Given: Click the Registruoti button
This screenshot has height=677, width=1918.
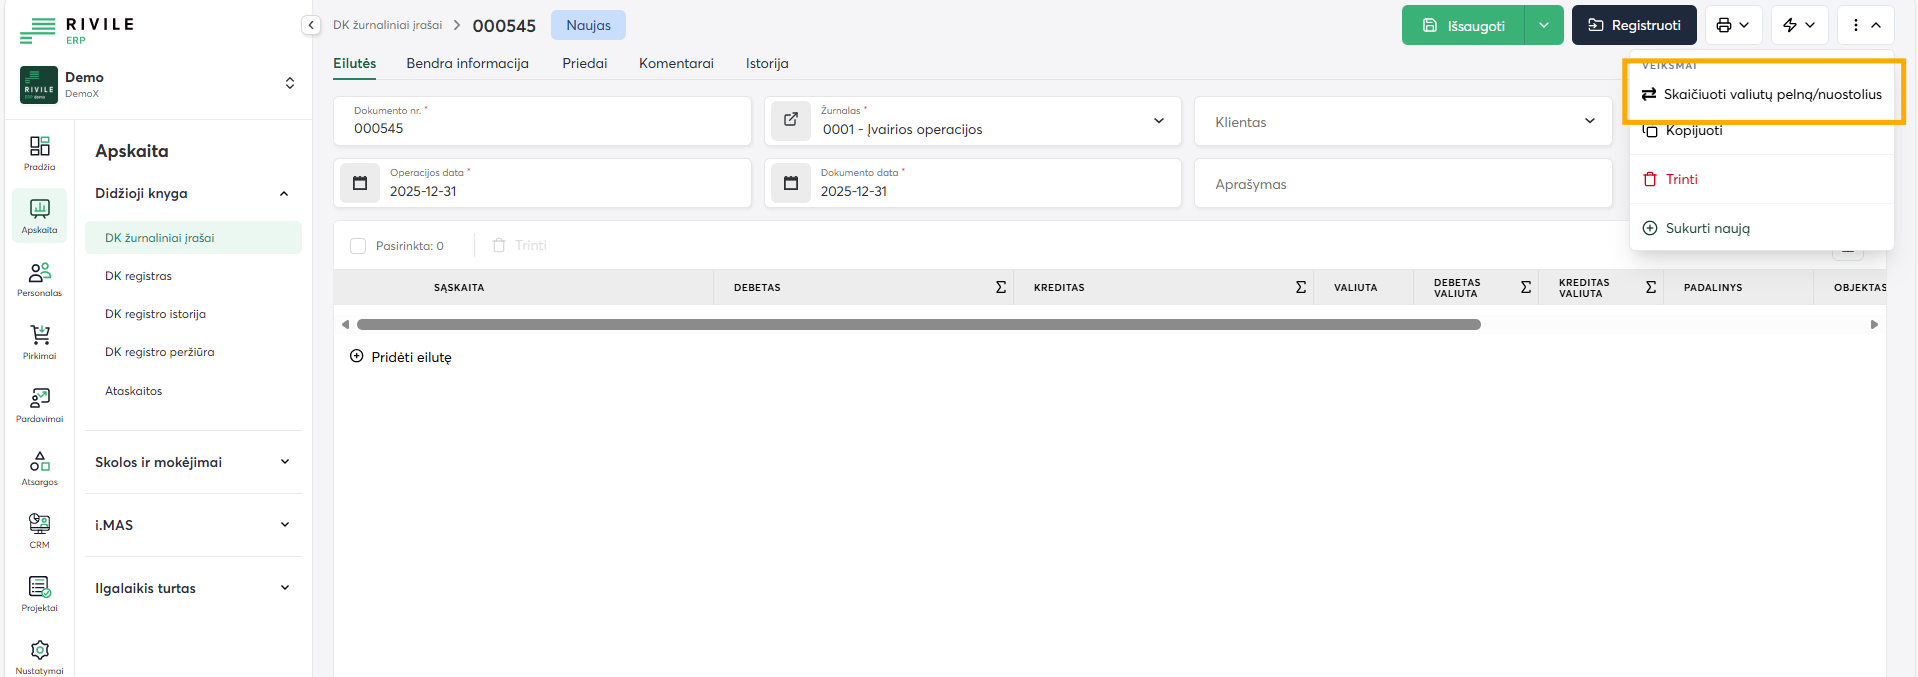Looking at the screenshot, I should 1633,25.
